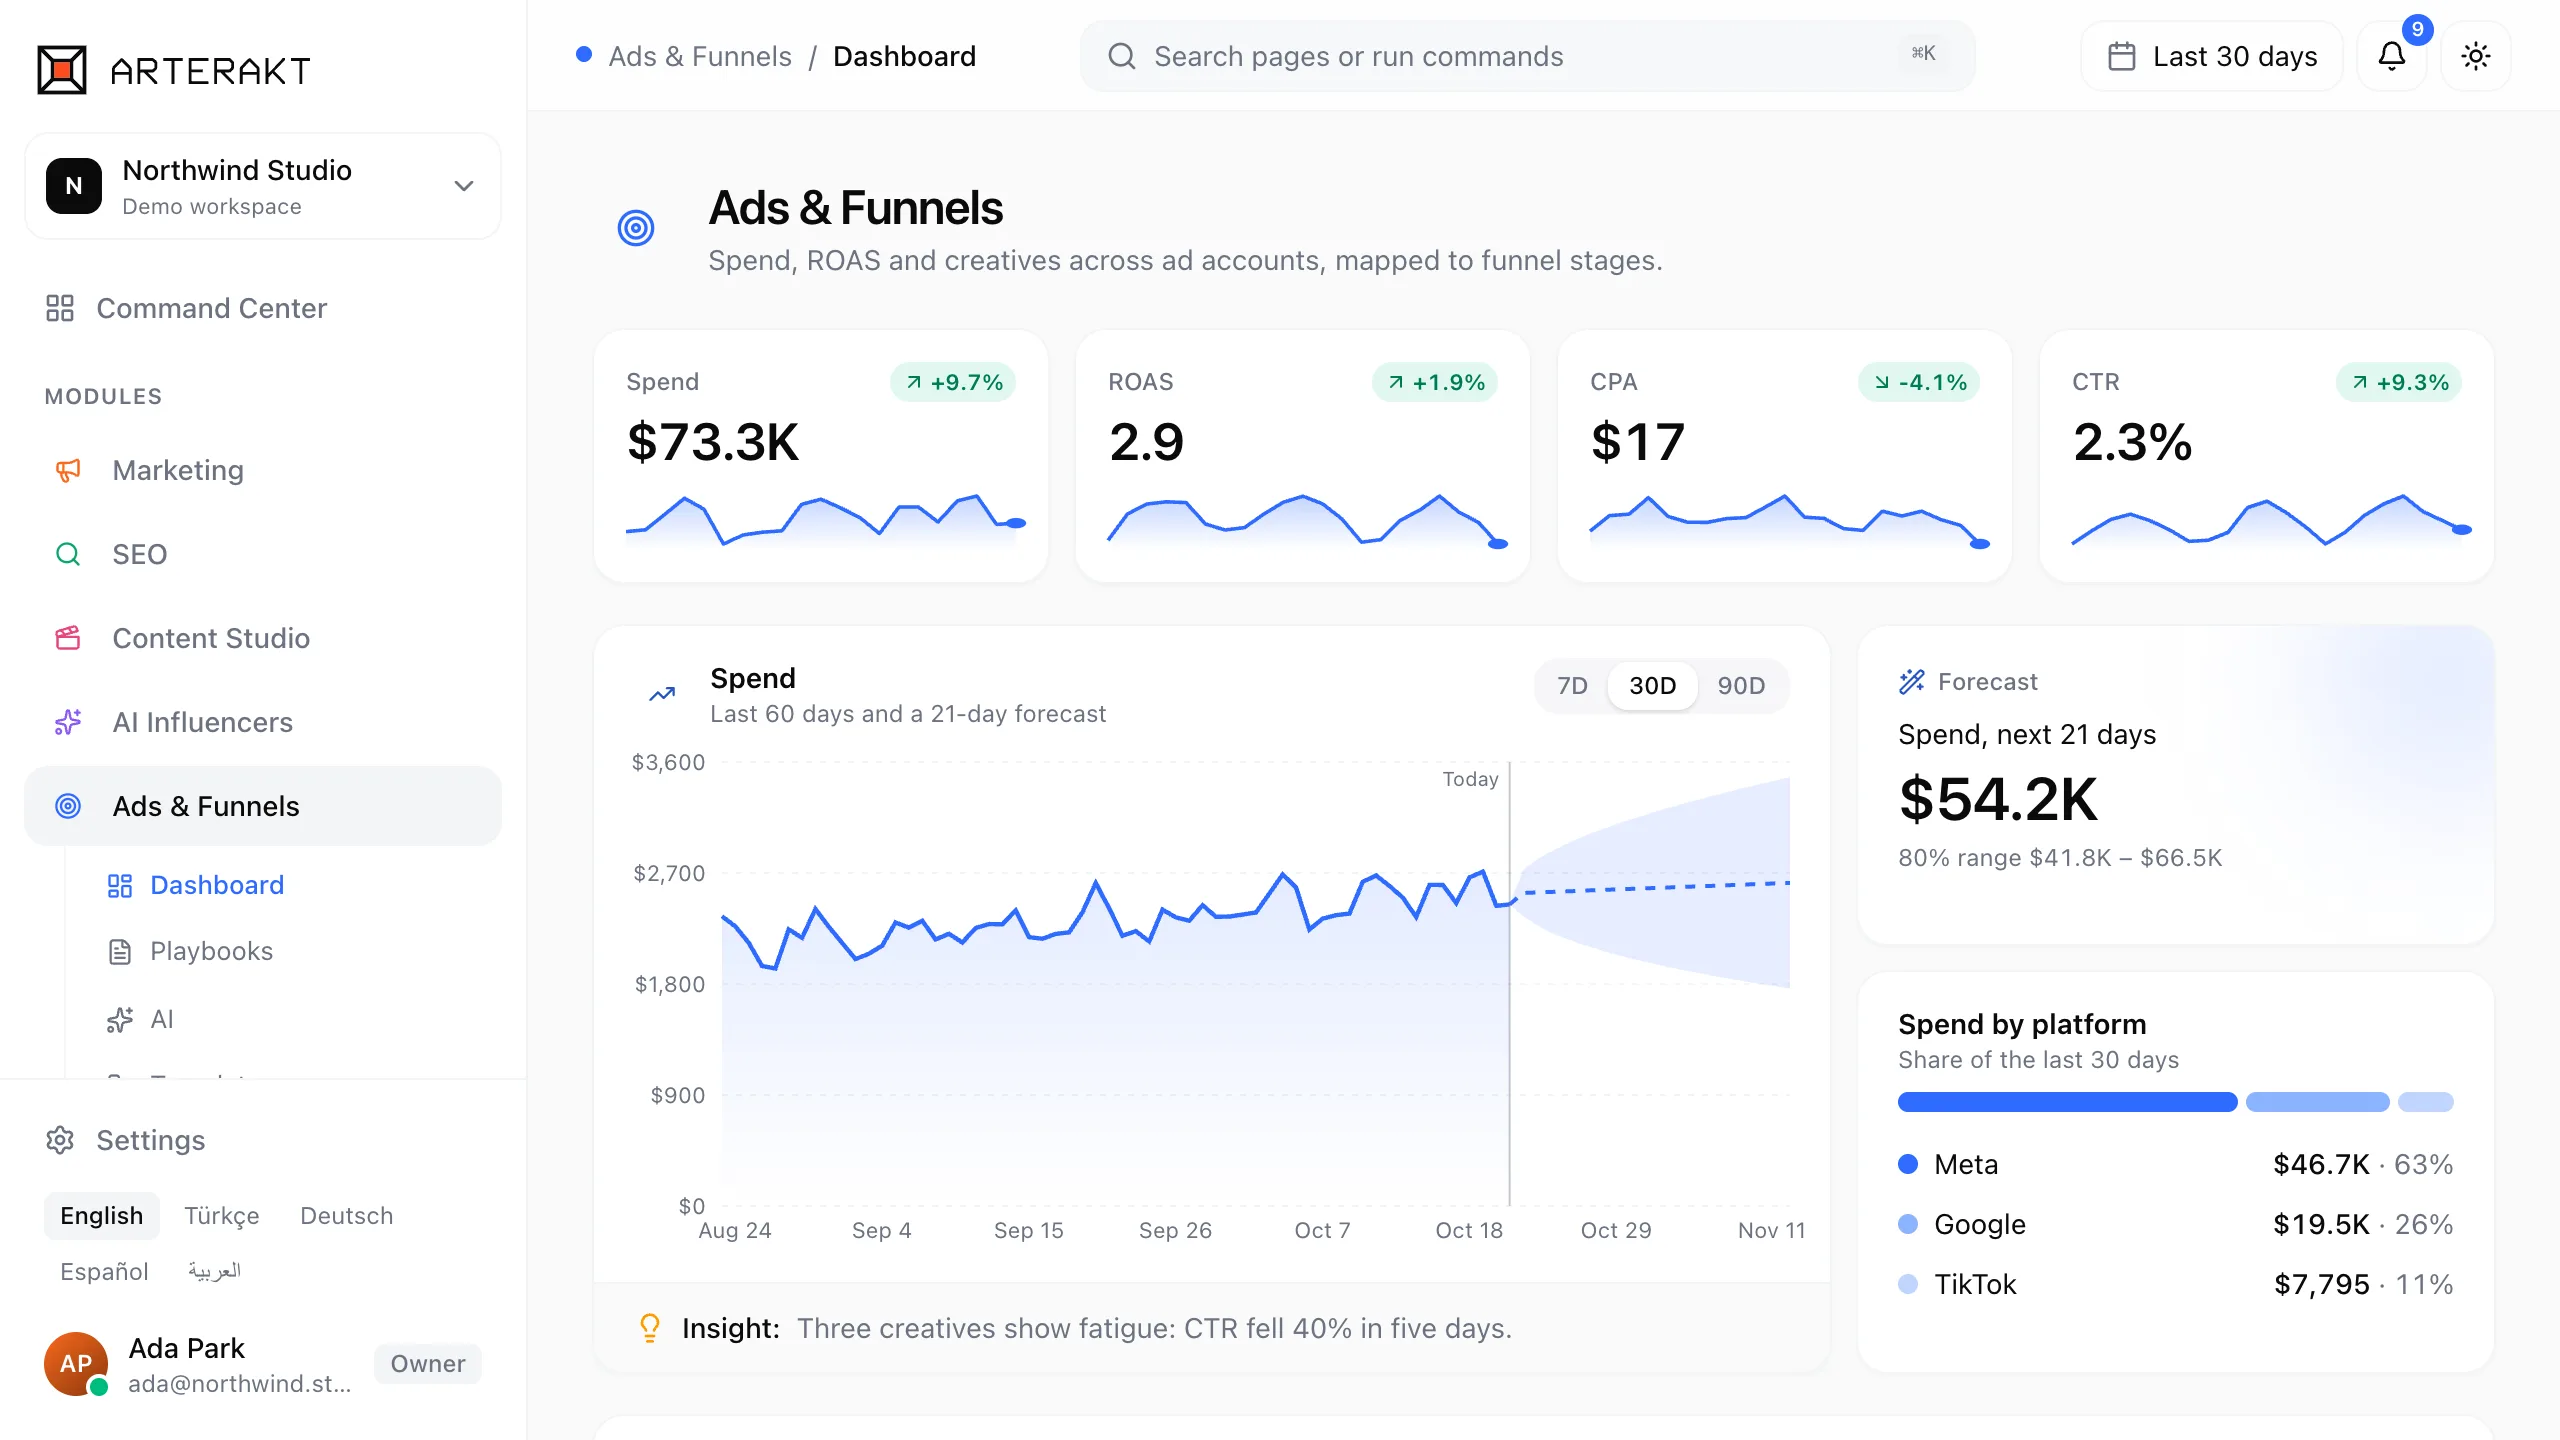Click the Playbooks document icon

[120, 952]
